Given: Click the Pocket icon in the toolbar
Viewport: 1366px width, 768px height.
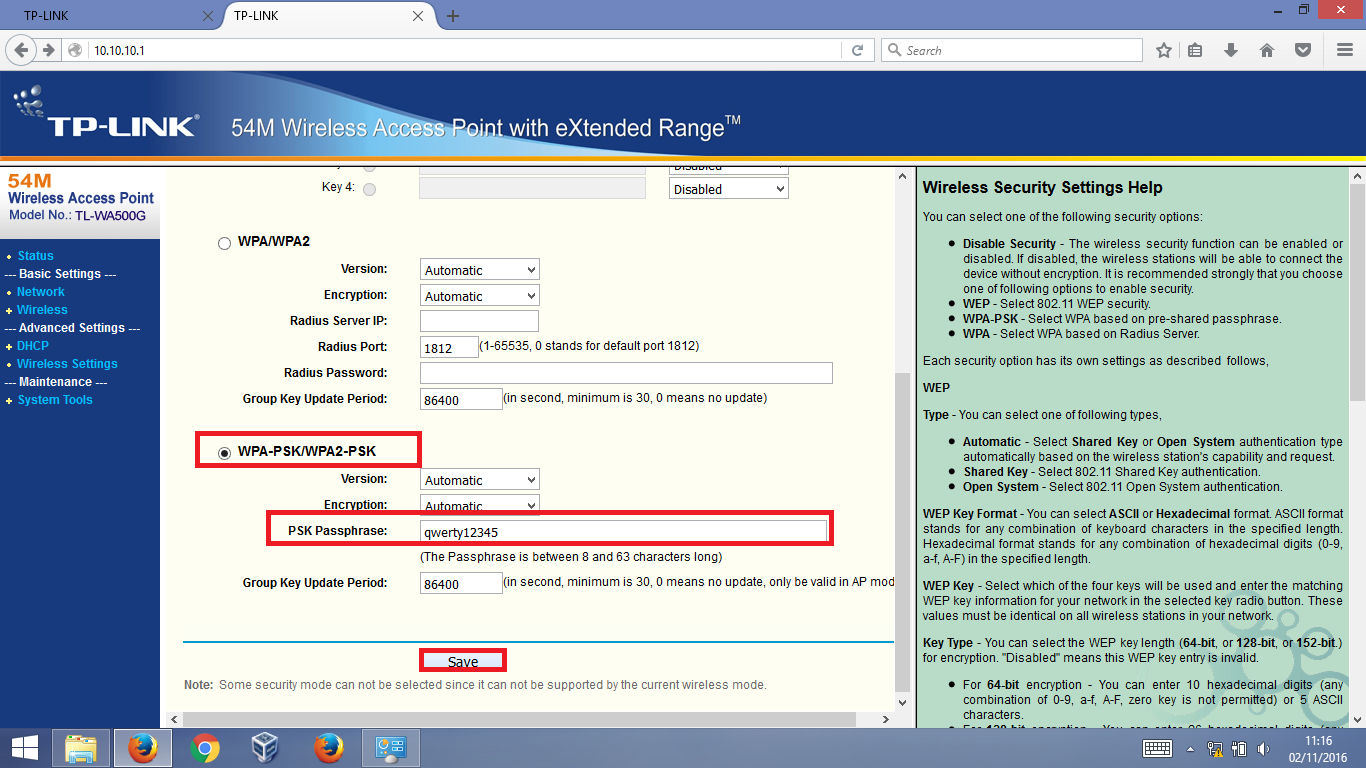Looking at the screenshot, I should 1303,50.
